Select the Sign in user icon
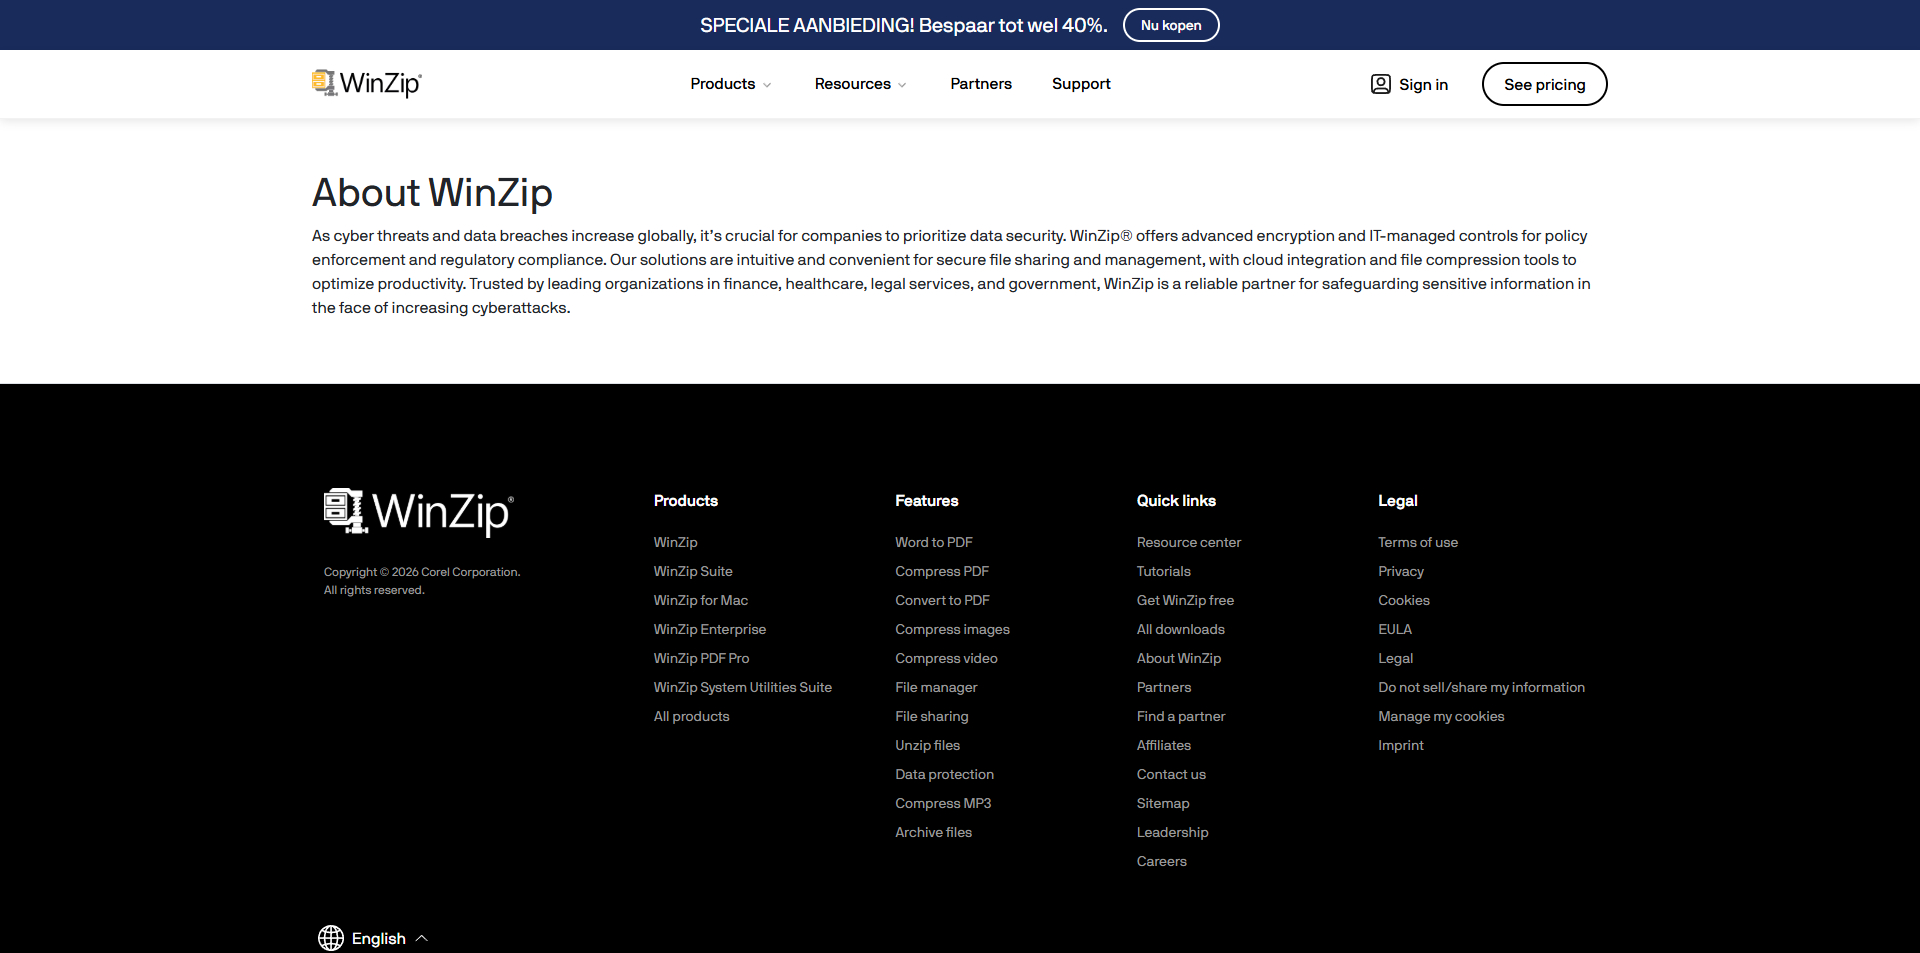Viewport: 1920px width, 953px height. point(1381,84)
